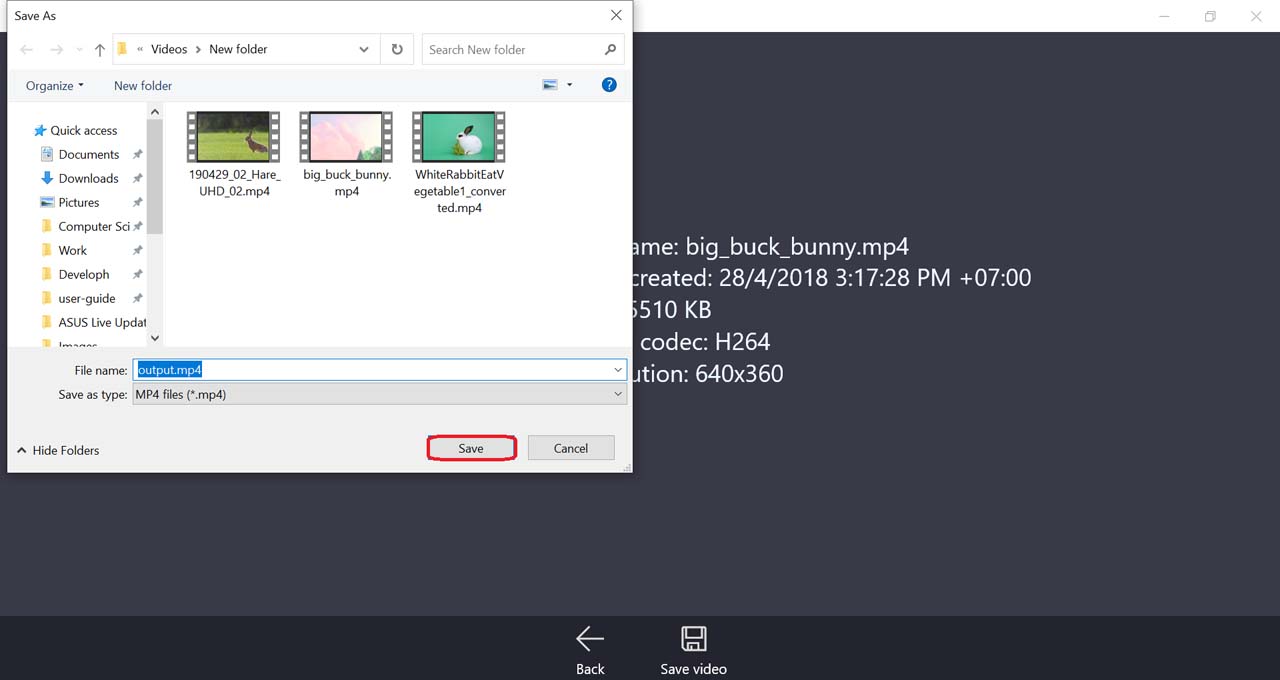Screen dimensions: 1280x680
Task: Click the search magnifier icon
Action: (610, 49)
